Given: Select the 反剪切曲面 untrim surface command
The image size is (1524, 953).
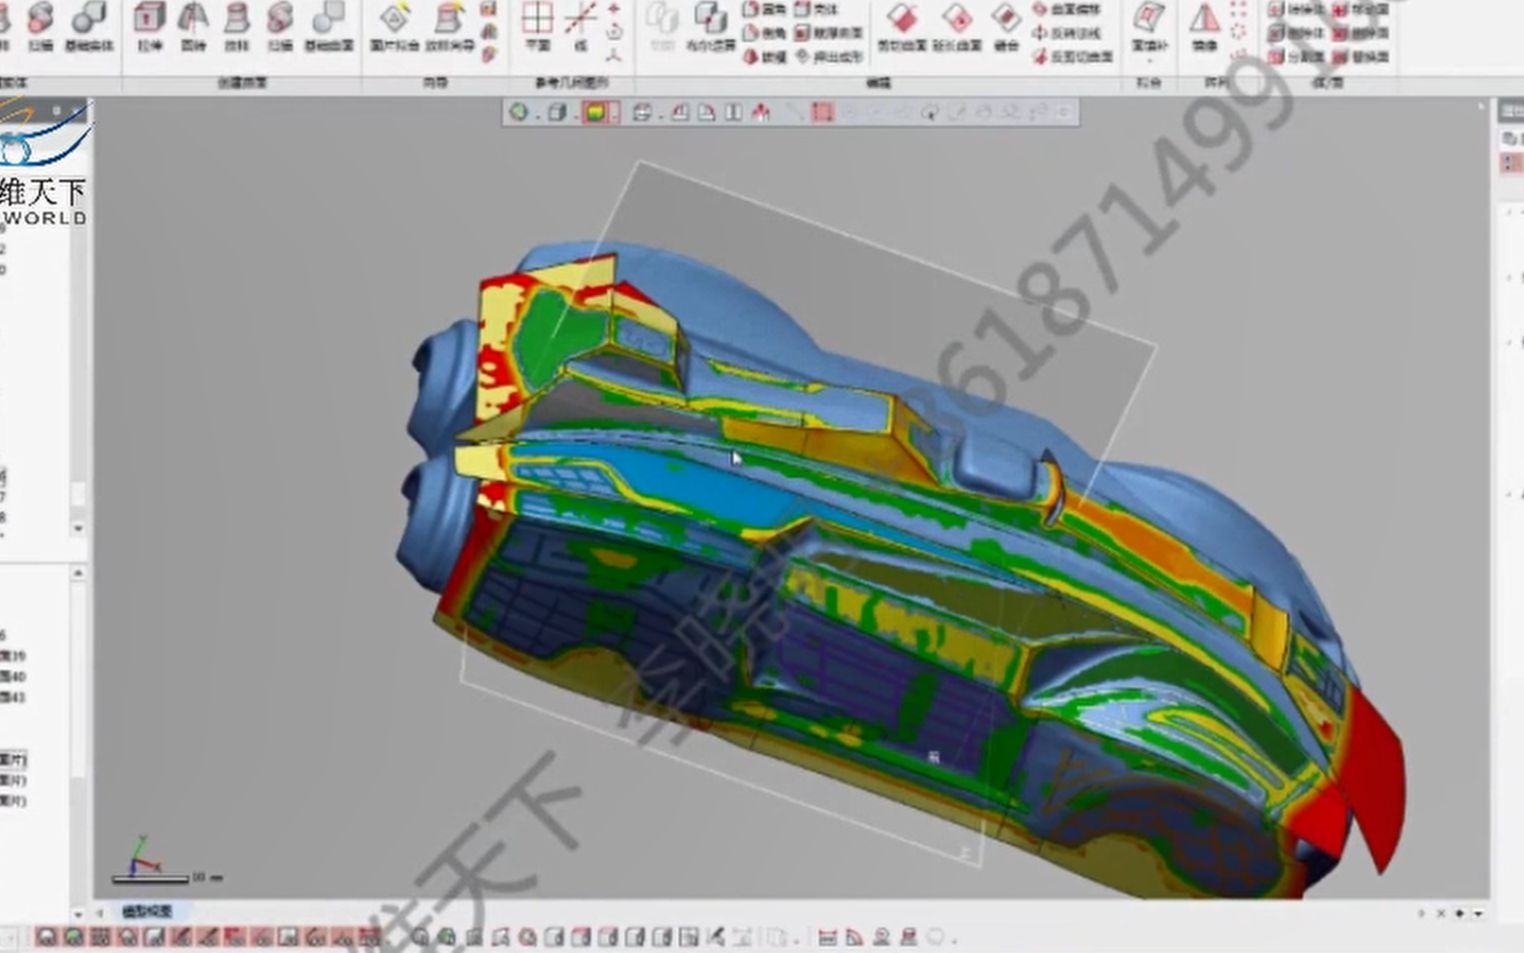Looking at the screenshot, I should [x=1072, y=57].
